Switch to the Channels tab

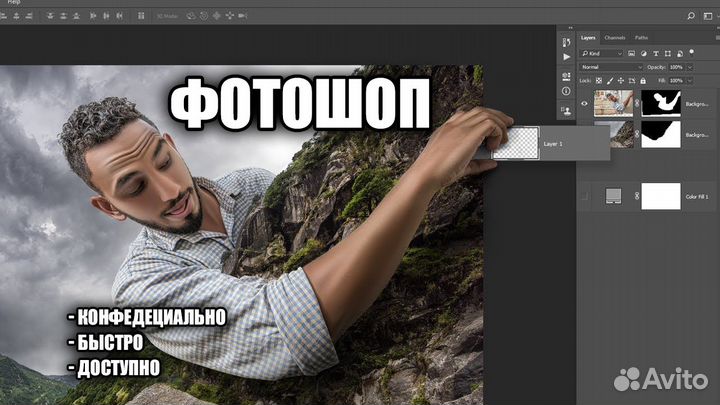click(615, 38)
